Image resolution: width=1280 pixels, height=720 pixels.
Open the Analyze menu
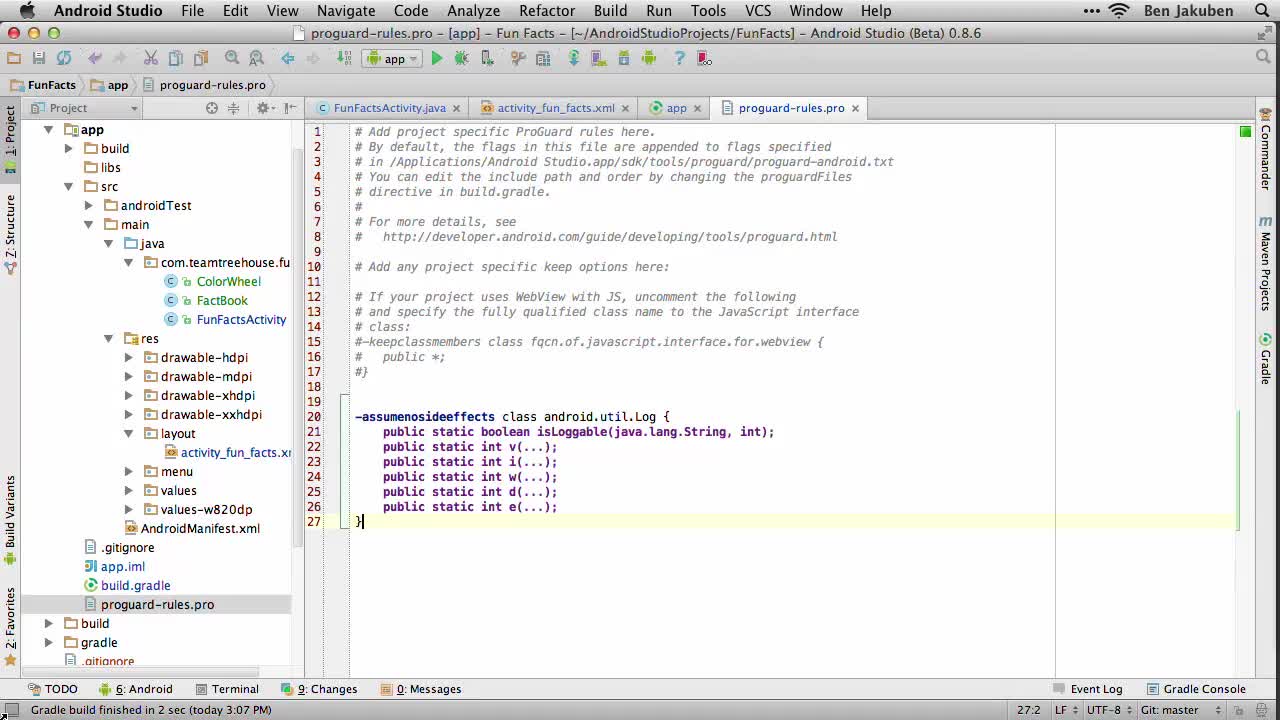(x=474, y=11)
